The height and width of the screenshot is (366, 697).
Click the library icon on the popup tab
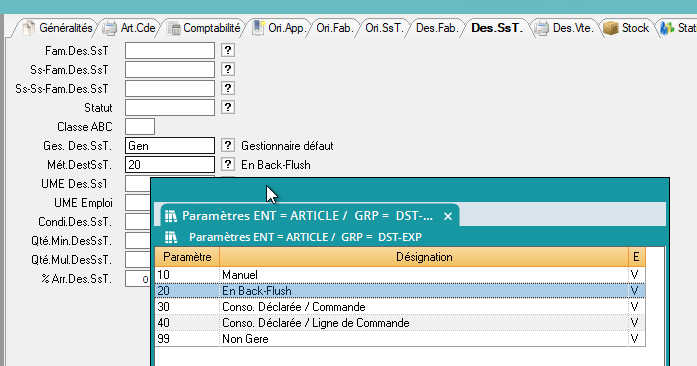pos(171,216)
